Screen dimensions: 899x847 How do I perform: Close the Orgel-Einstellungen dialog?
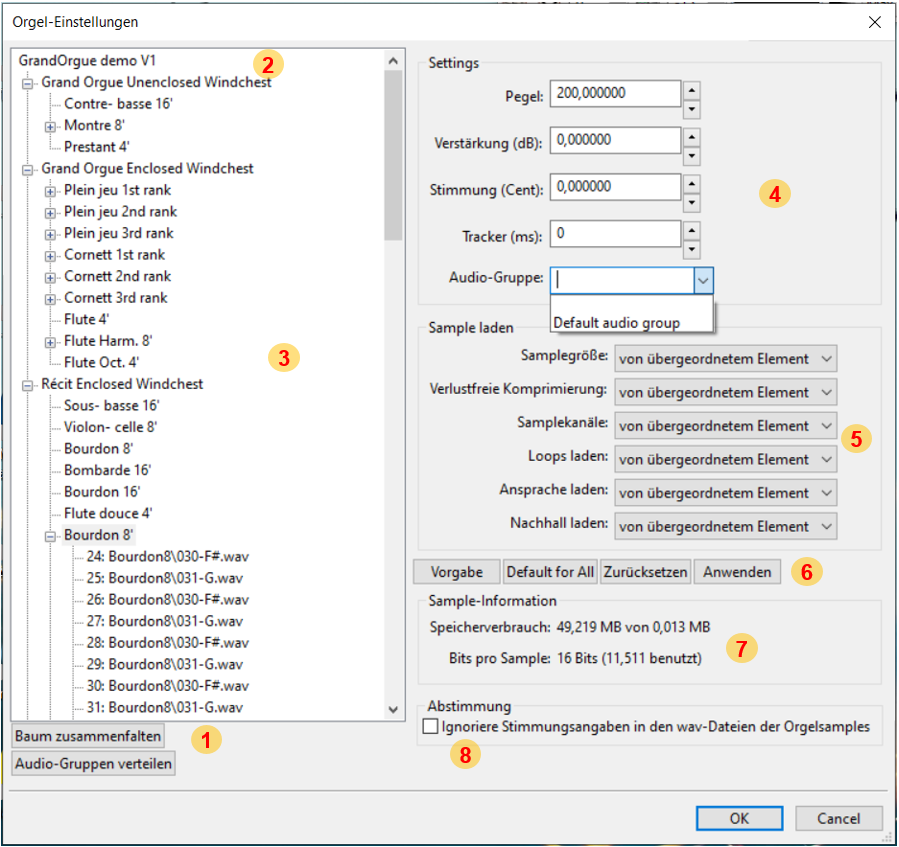coord(874,22)
